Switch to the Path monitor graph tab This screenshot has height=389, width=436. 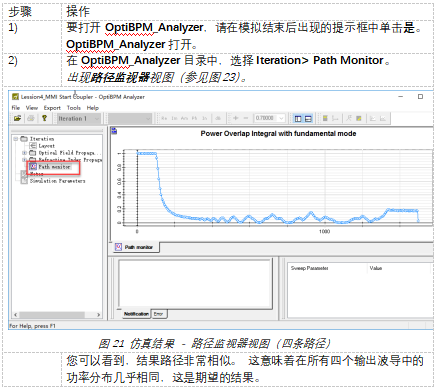(136, 247)
